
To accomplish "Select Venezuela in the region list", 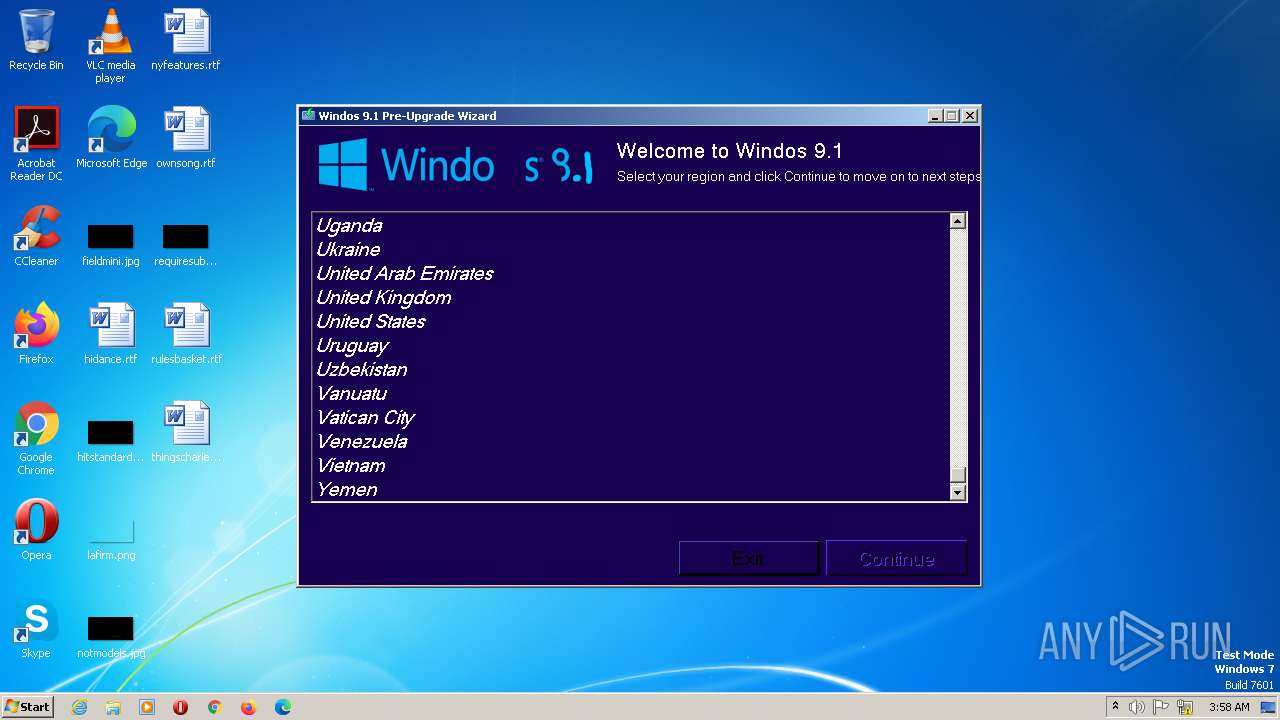I will [x=630, y=442].
